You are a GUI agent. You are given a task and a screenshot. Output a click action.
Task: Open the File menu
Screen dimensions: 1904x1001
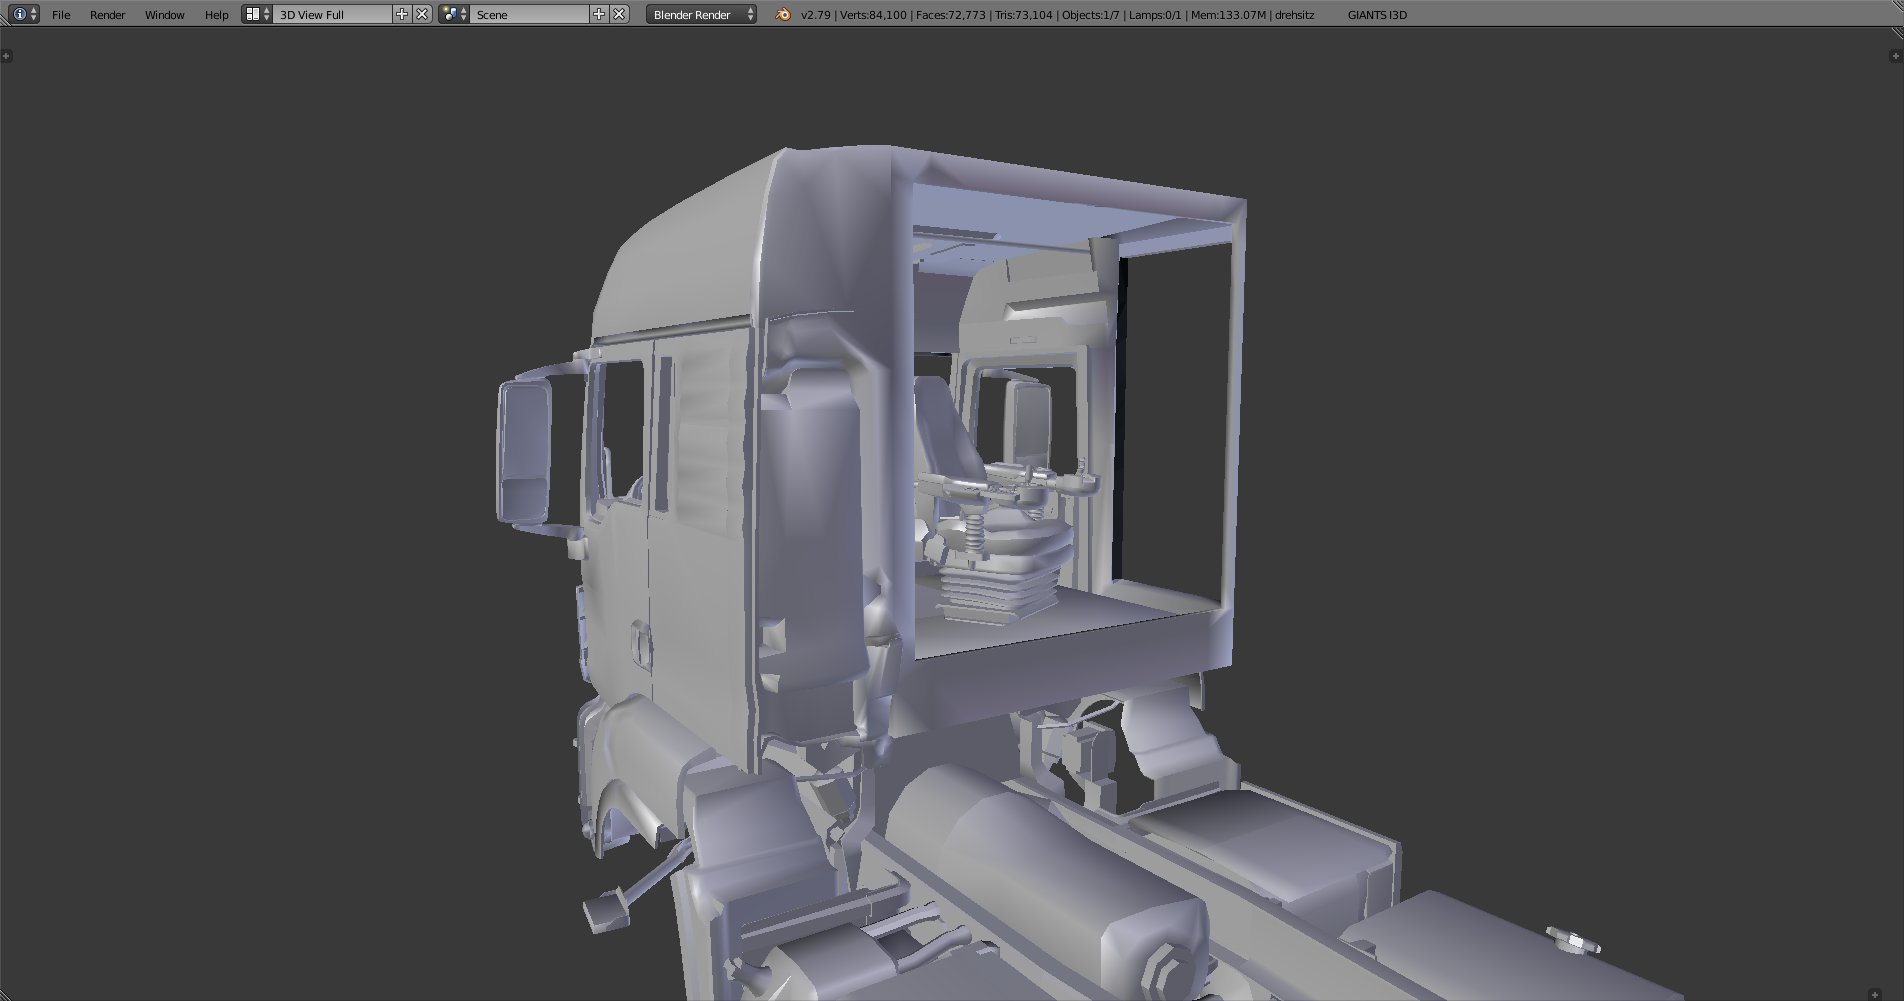pyautogui.click(x=61, y=14)
